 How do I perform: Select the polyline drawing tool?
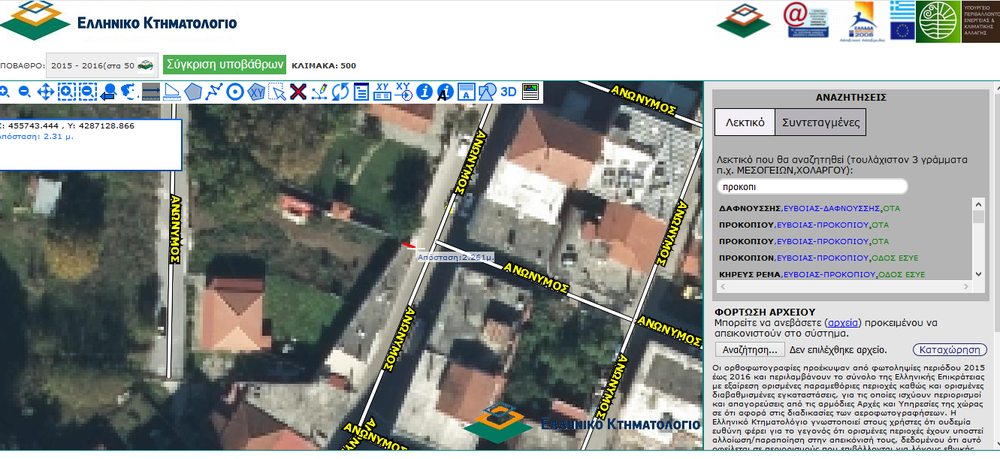tap(213, 92)
